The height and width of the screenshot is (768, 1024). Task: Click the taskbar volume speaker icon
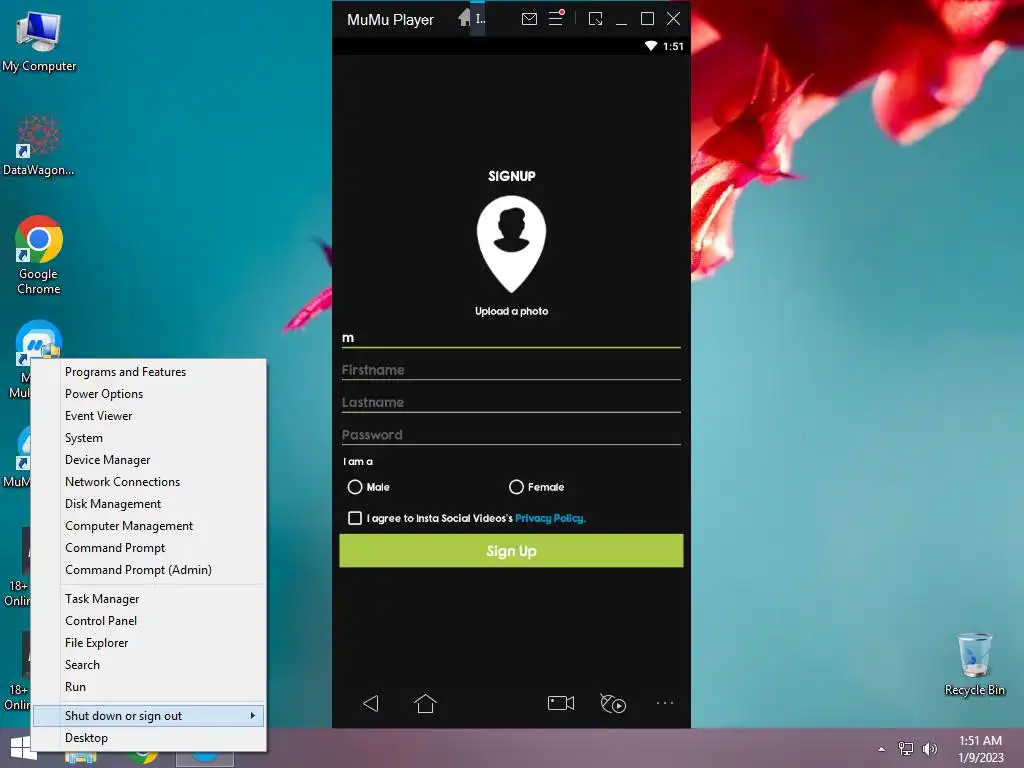(x=929, y=748)
